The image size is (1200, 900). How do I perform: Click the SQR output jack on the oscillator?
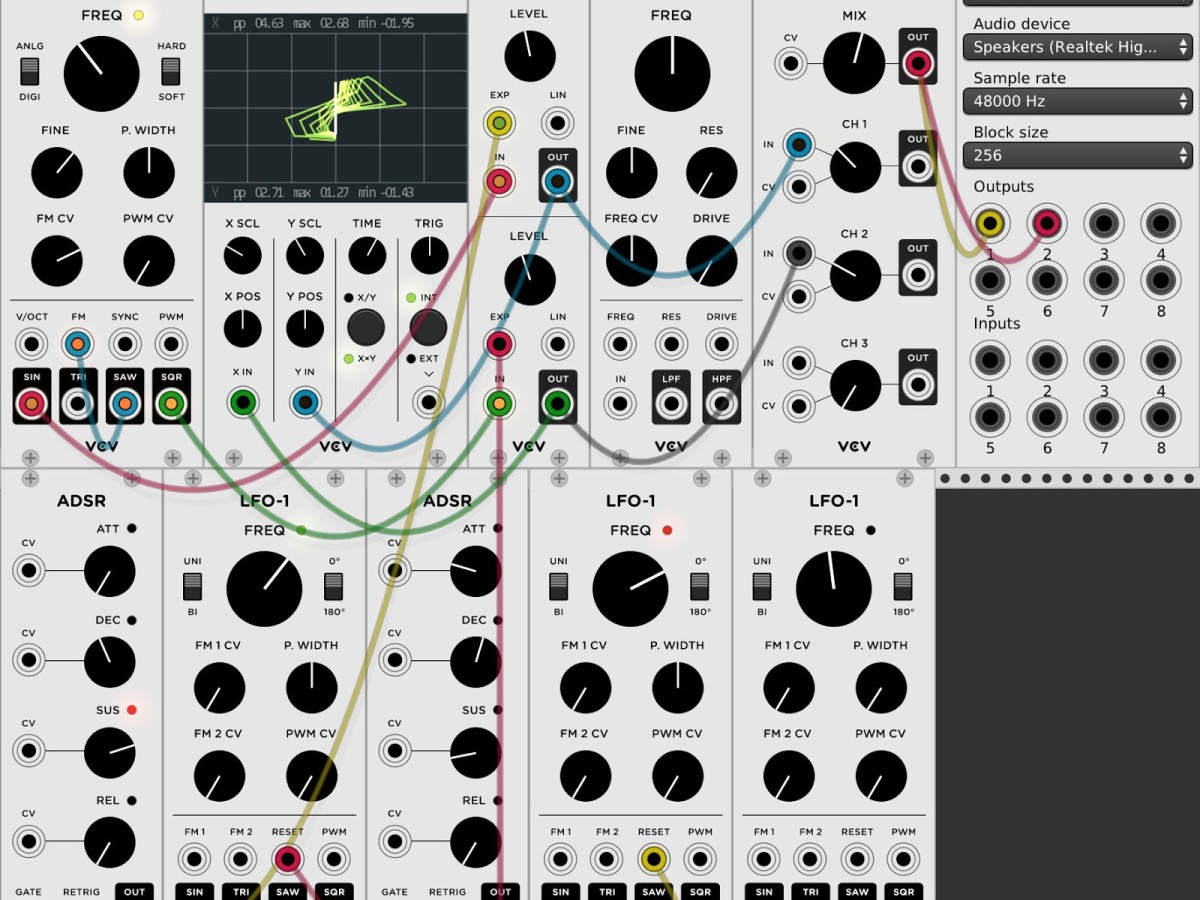point(171,403)
